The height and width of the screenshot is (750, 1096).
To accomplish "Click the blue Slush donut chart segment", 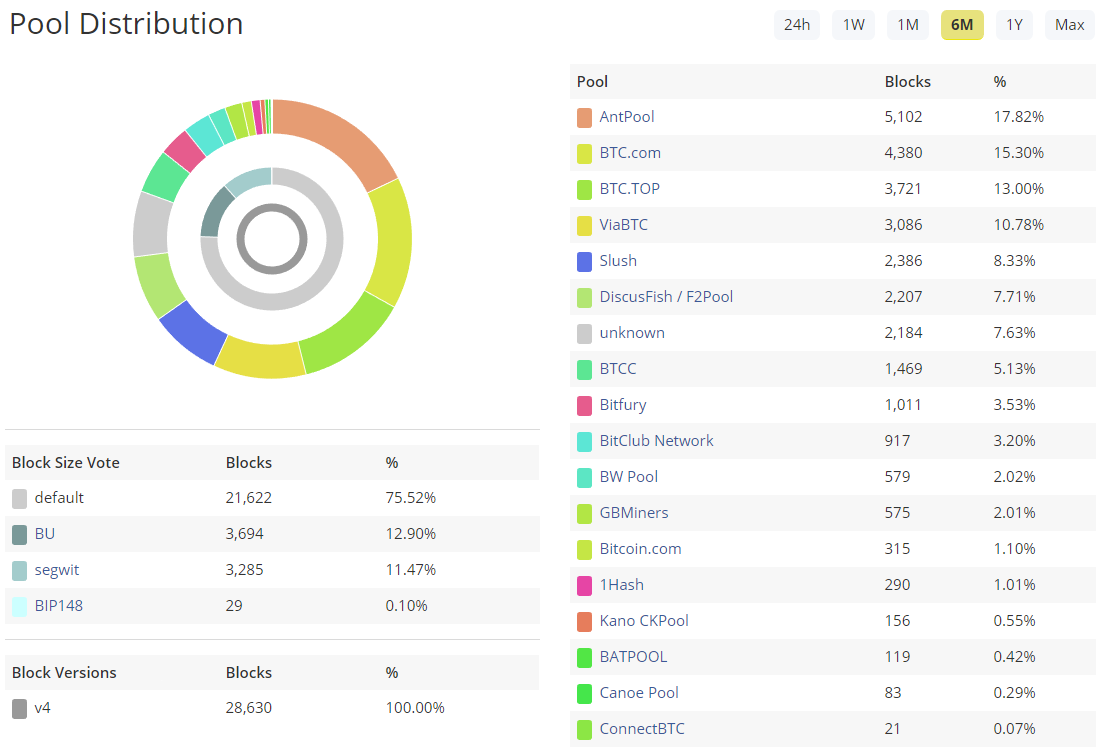I will [x=190, y=331].
